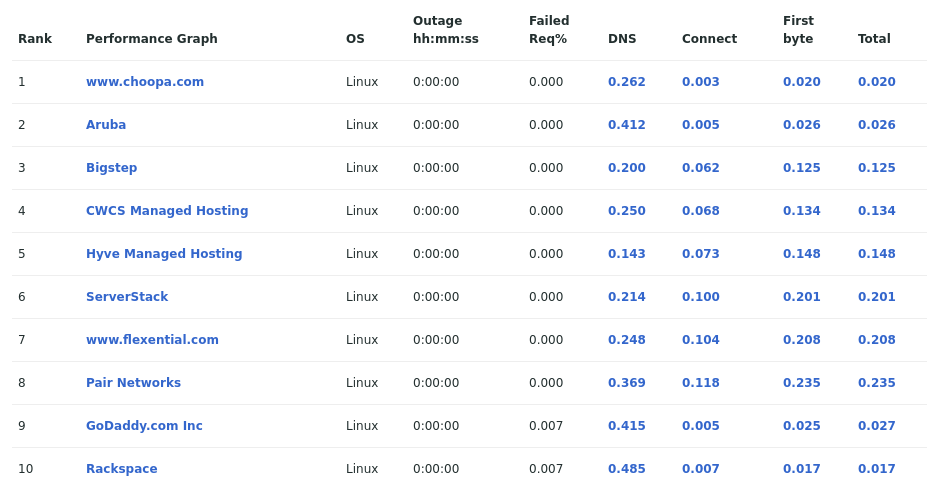This screenshot has width=939, height=490.
Task: Click First byte value 0.017 for Rackspace
Action: click(802, 469)
